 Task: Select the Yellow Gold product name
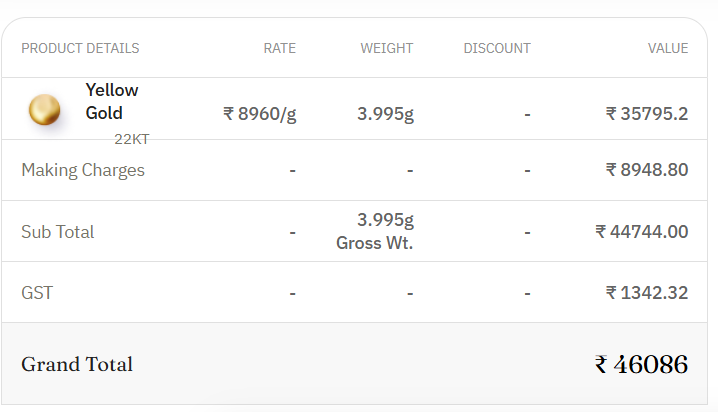click(111, 101)
